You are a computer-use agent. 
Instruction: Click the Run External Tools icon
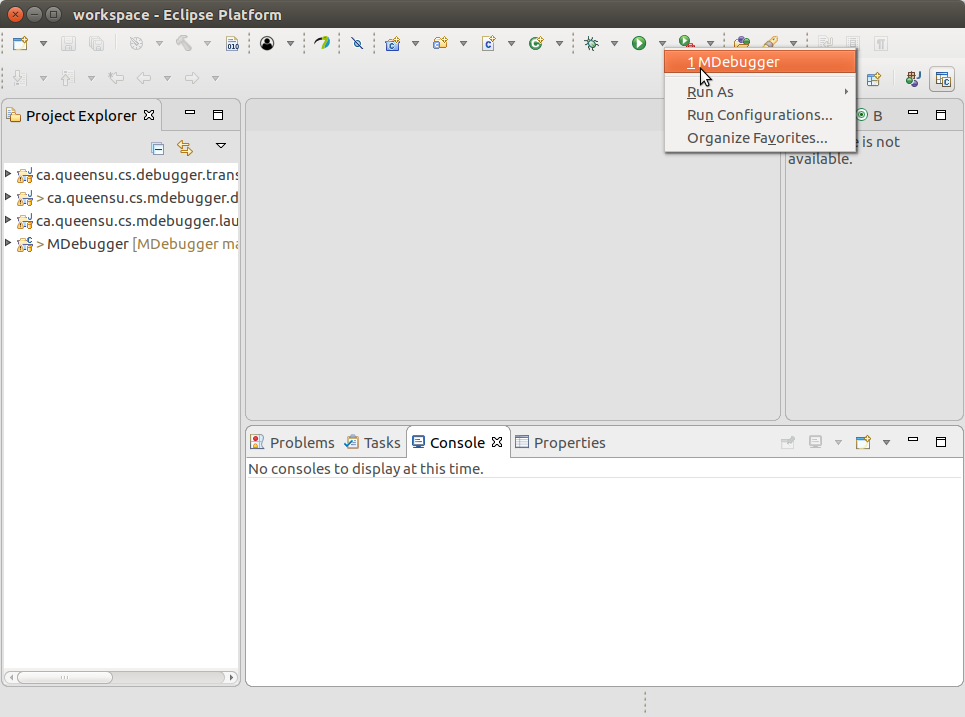click(686, 42)
